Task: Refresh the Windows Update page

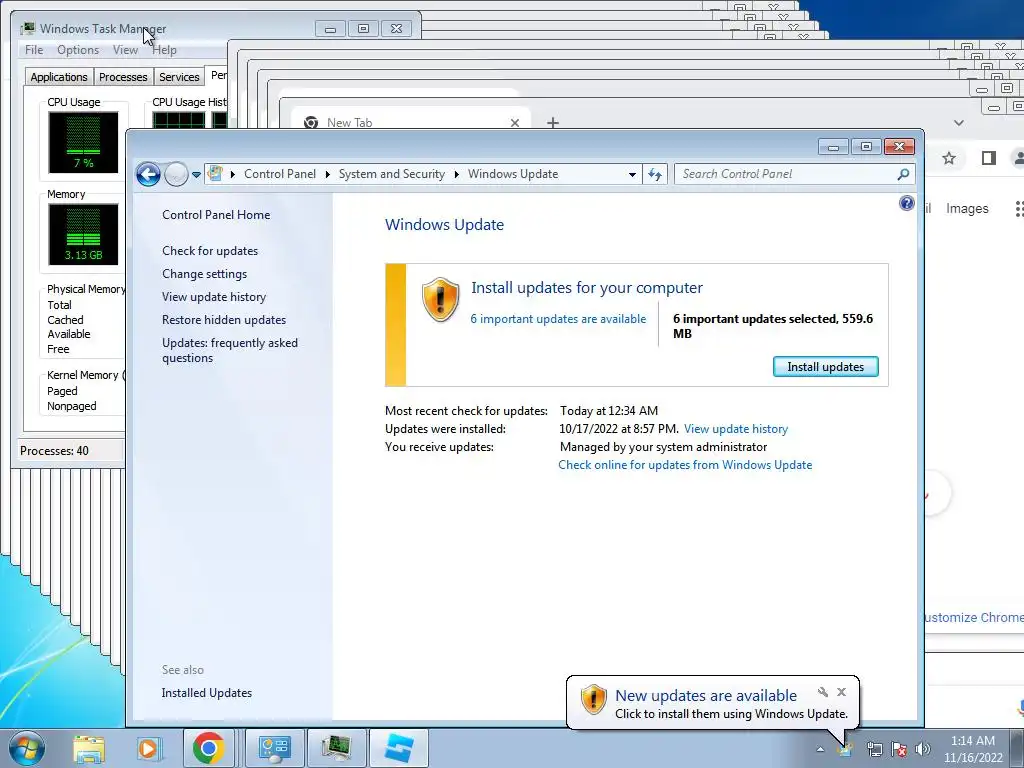Action: pyautogui.click(x=655, y=174)
